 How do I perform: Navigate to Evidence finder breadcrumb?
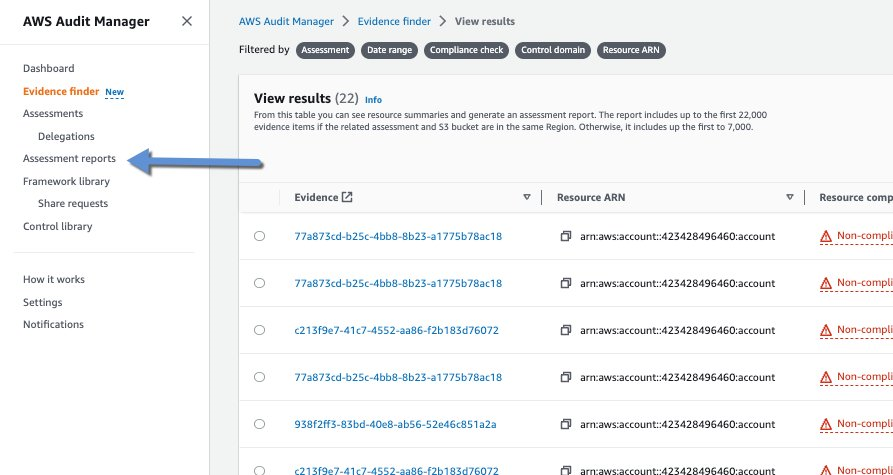(x=394, y=21)
